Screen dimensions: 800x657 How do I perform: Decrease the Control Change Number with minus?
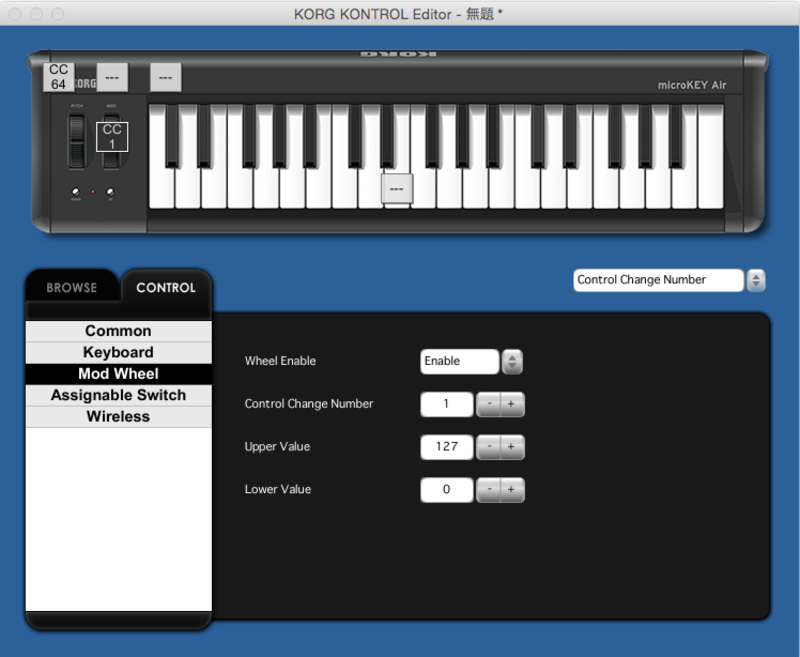pos(489,404)
